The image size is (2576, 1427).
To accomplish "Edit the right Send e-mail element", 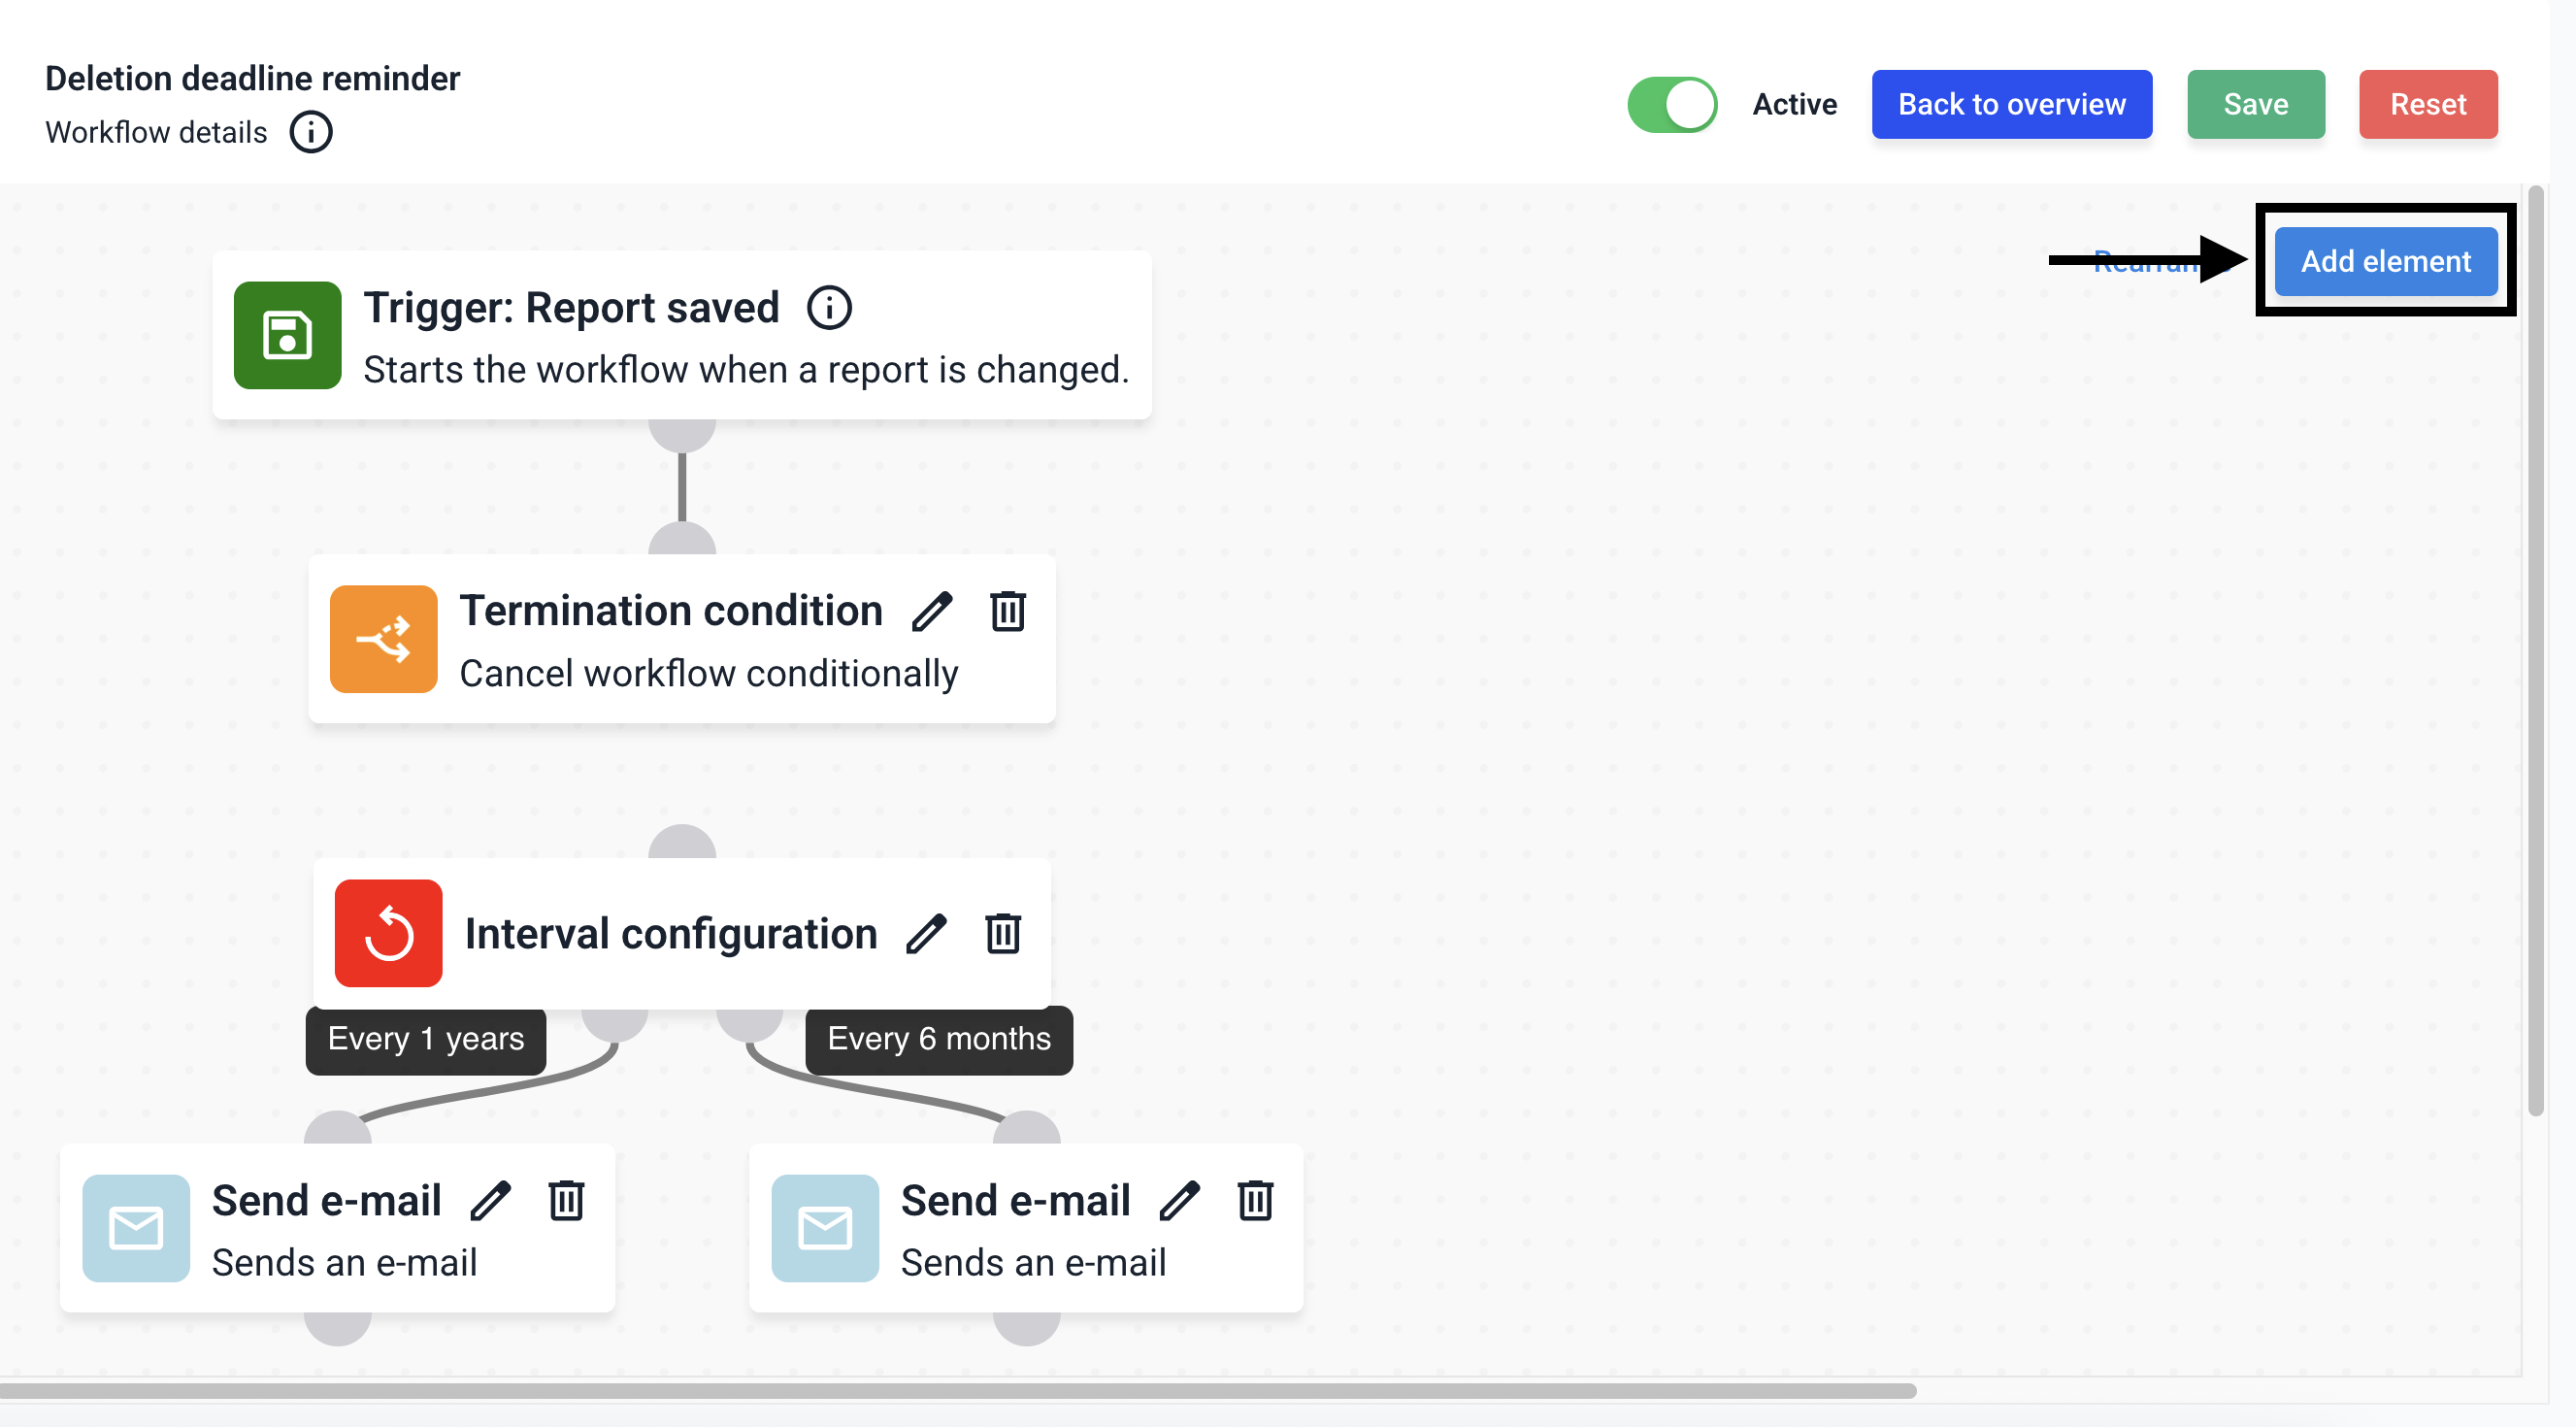I will (1179, 1201).
